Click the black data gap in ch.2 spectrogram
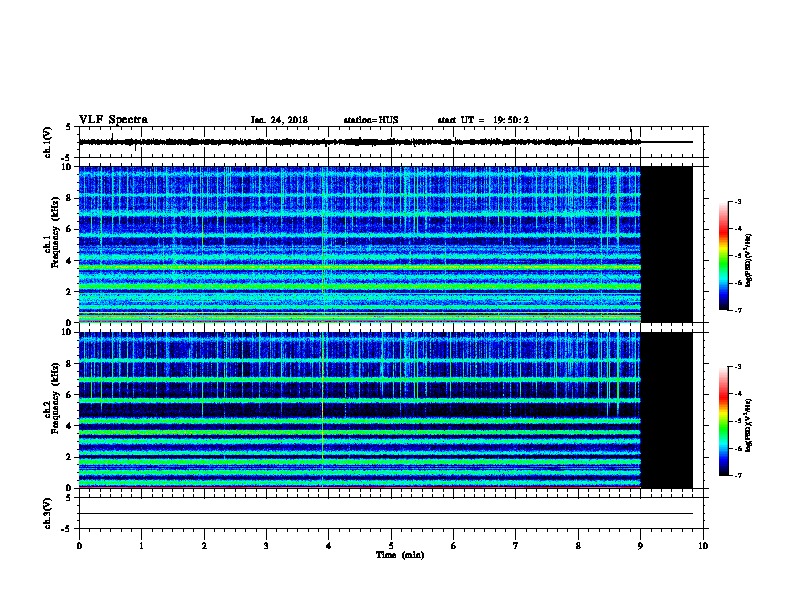This screenshot has height=612, width=792. (666, 410)
